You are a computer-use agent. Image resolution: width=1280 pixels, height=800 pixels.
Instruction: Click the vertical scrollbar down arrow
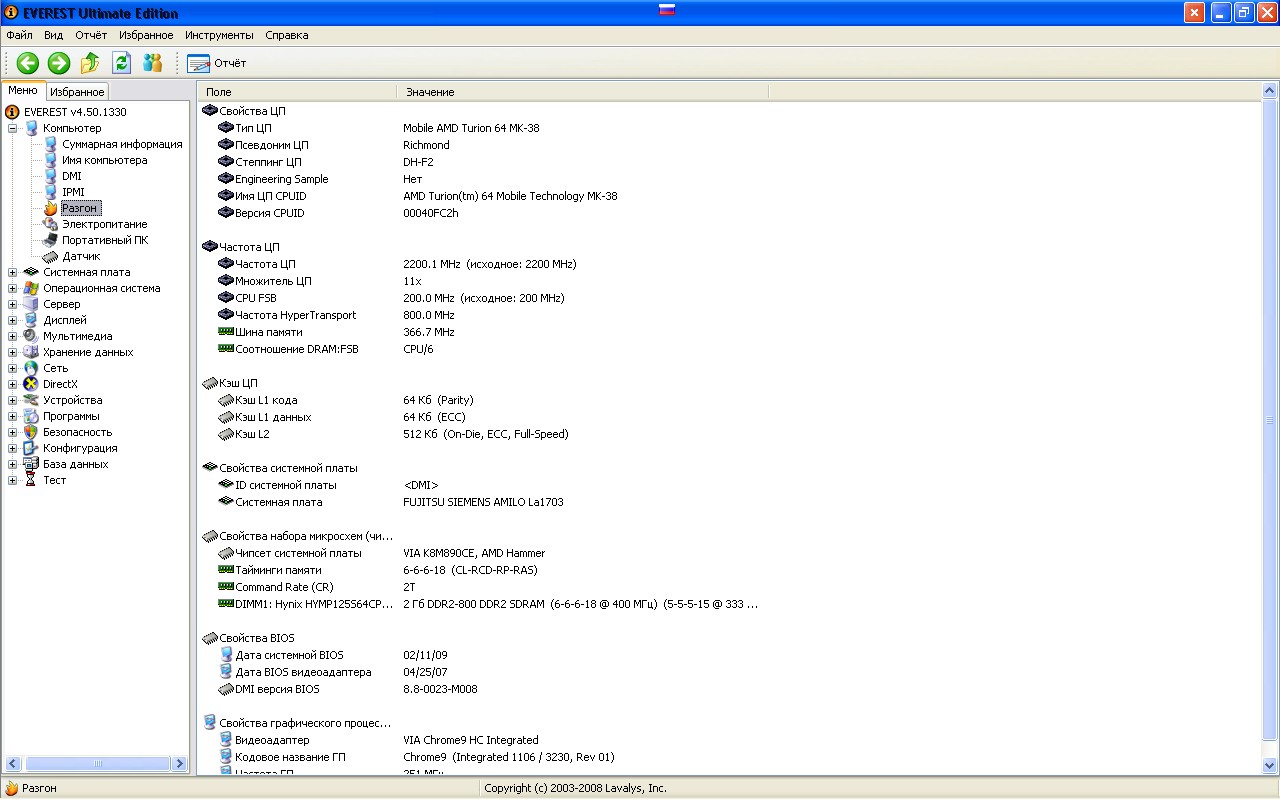[1270, 765]
